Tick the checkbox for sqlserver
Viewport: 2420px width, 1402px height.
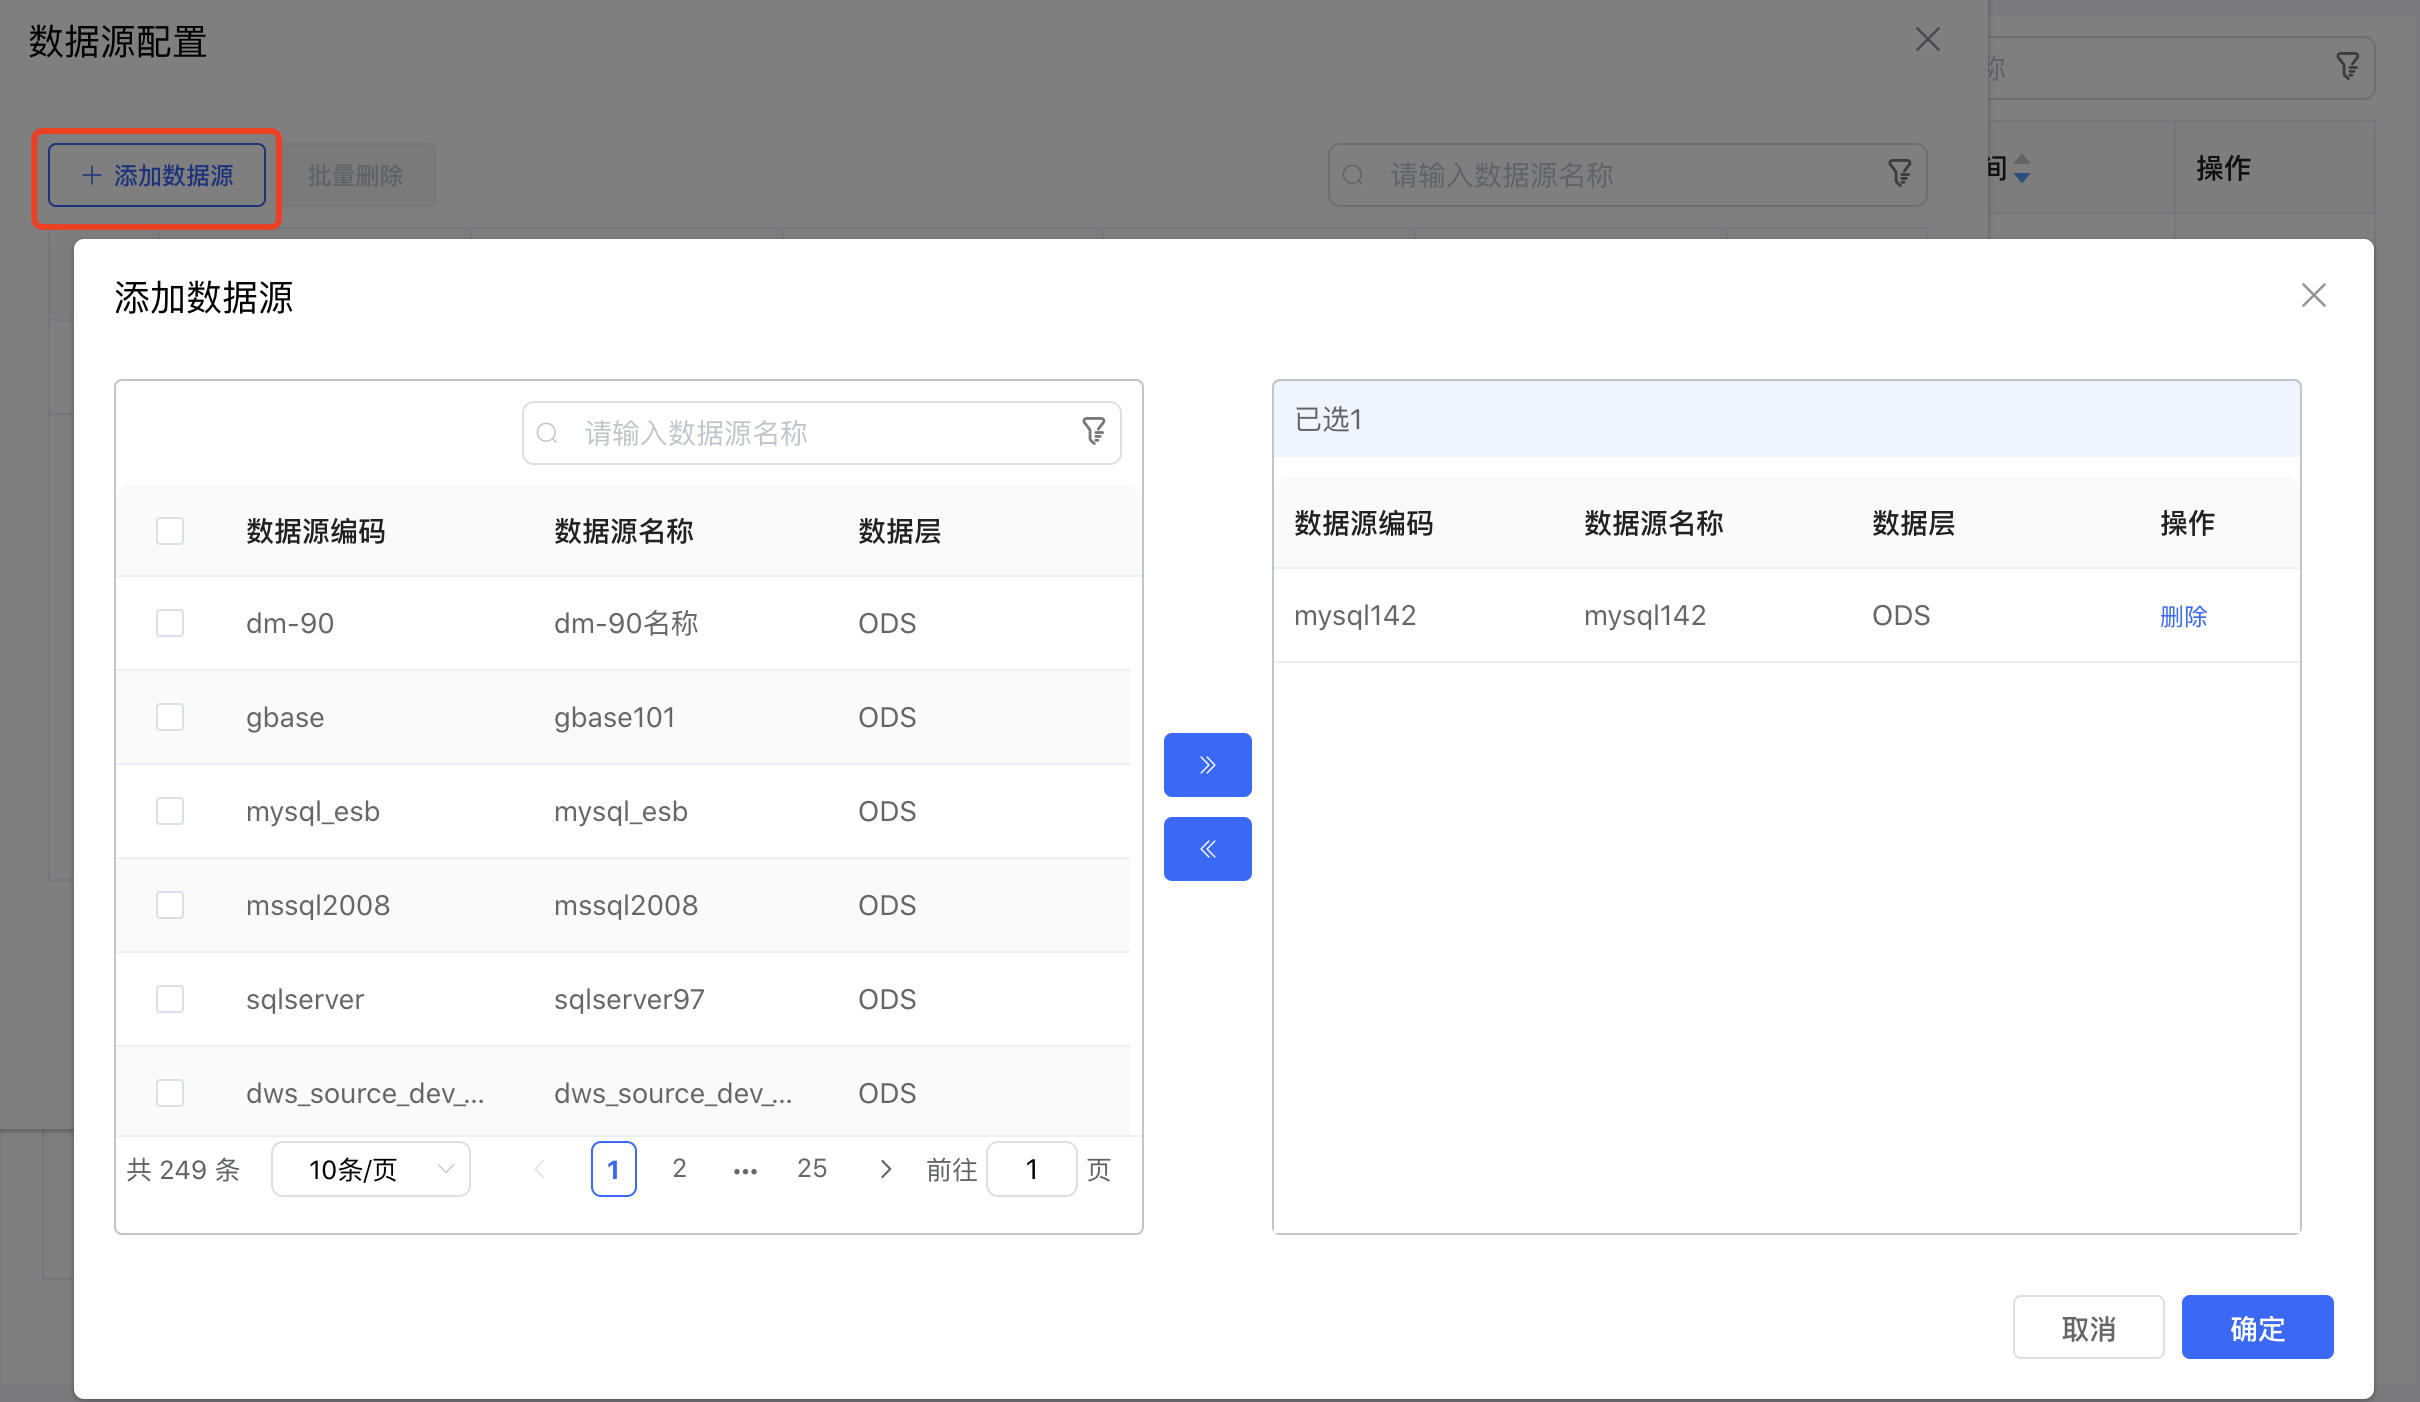(x=170, y=999)
